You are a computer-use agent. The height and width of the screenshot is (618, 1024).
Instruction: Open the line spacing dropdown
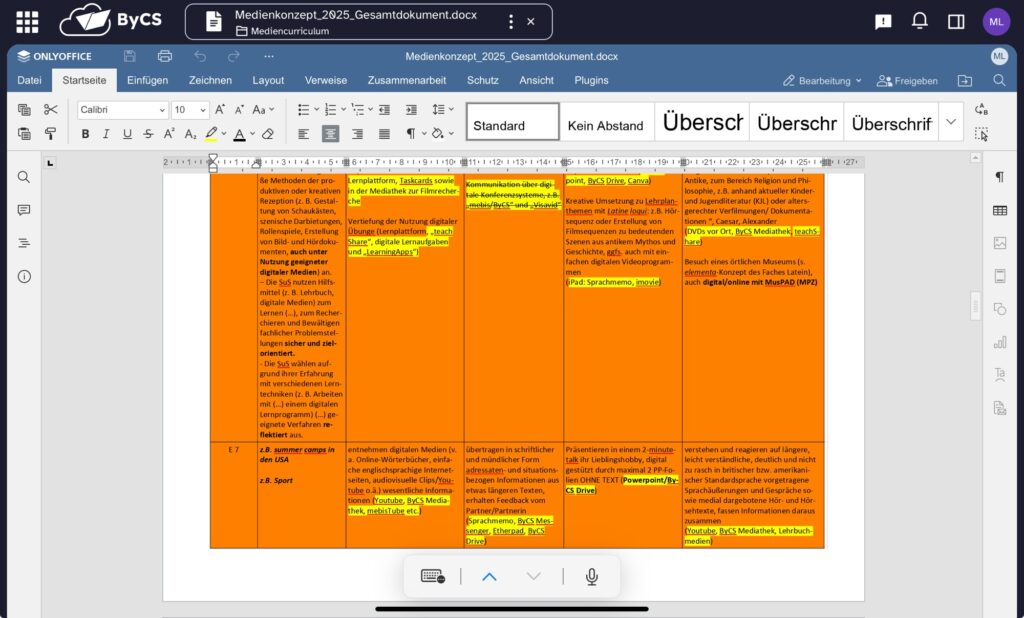tap(443, 109)
